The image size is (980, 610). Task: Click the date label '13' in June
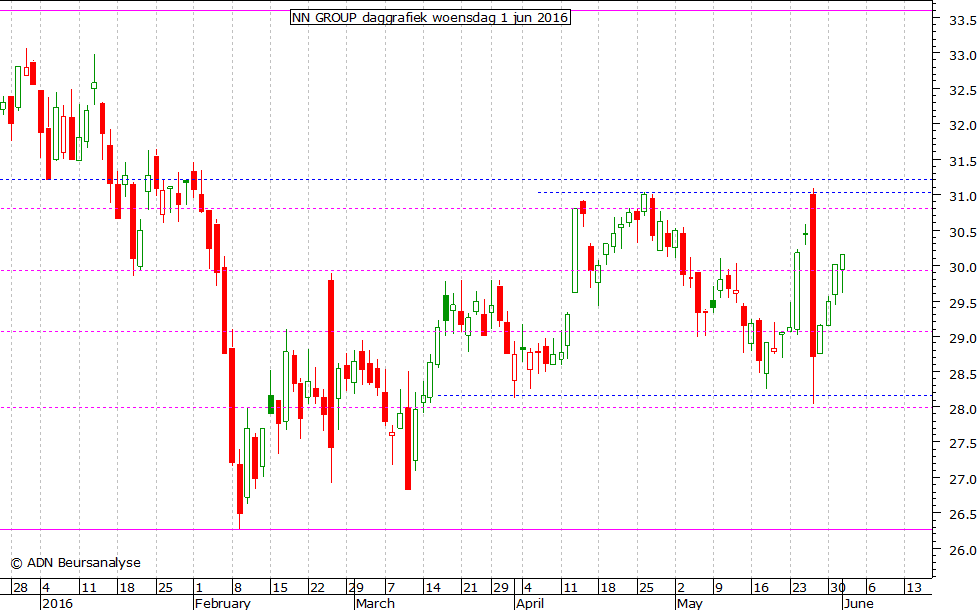click(x=914, y=588)
